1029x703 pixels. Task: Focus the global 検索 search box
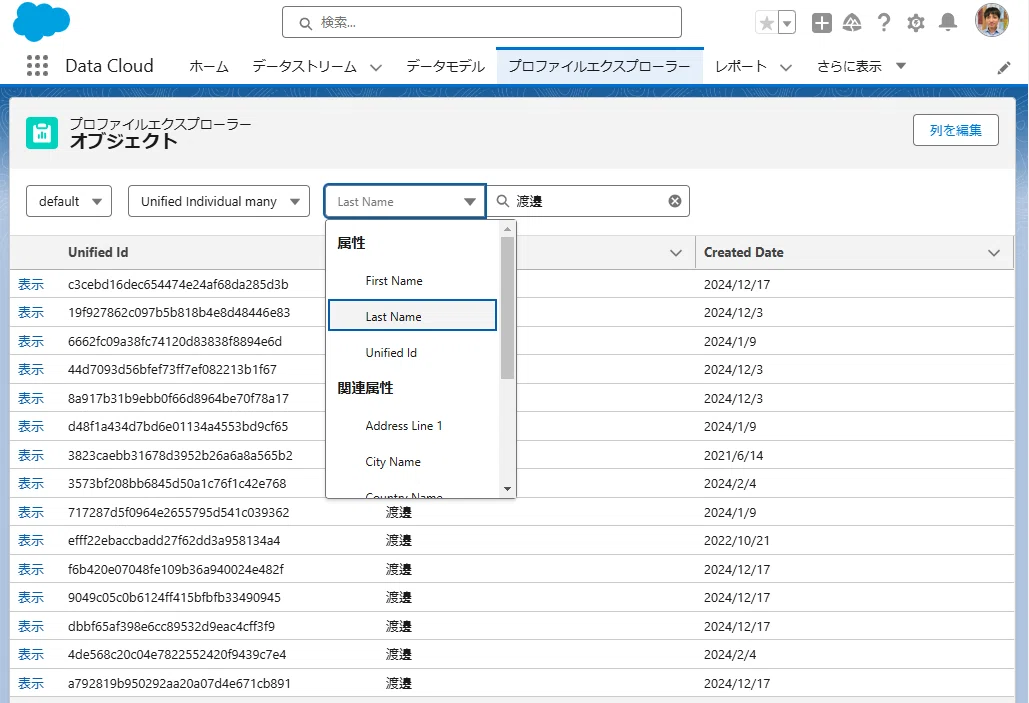click(482, 22)
